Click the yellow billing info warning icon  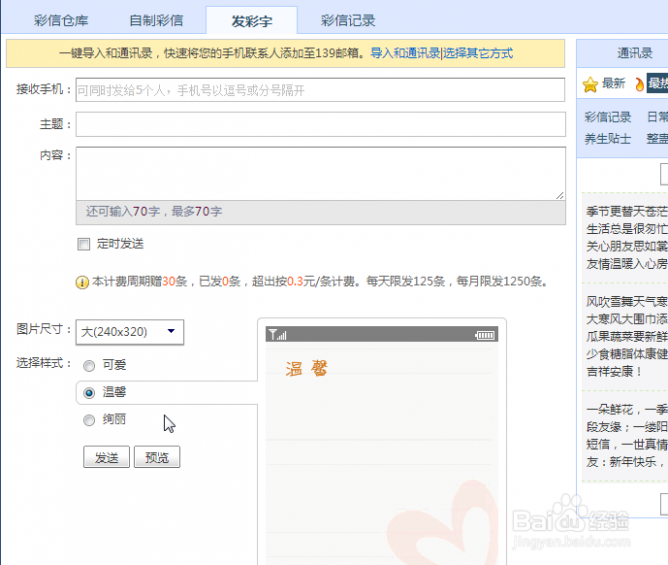(82, 282)
